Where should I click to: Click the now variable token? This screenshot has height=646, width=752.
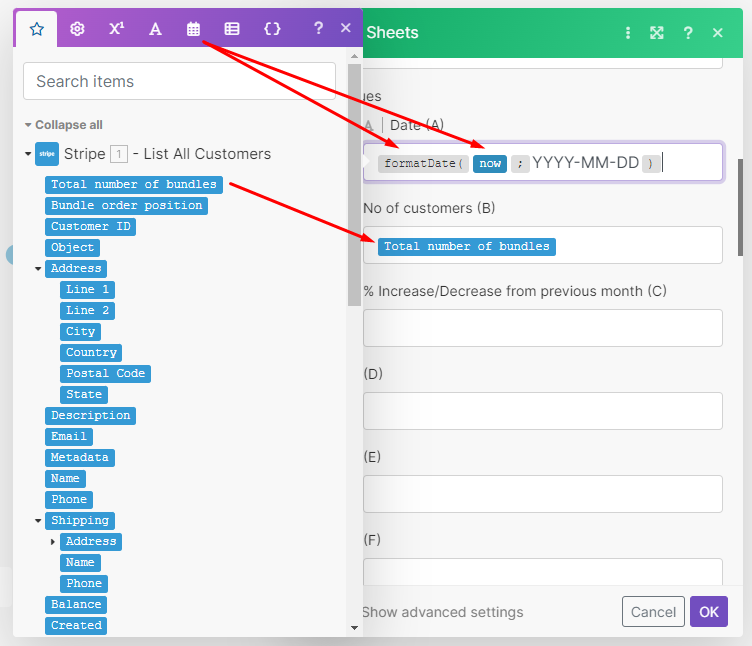(490, 164)
